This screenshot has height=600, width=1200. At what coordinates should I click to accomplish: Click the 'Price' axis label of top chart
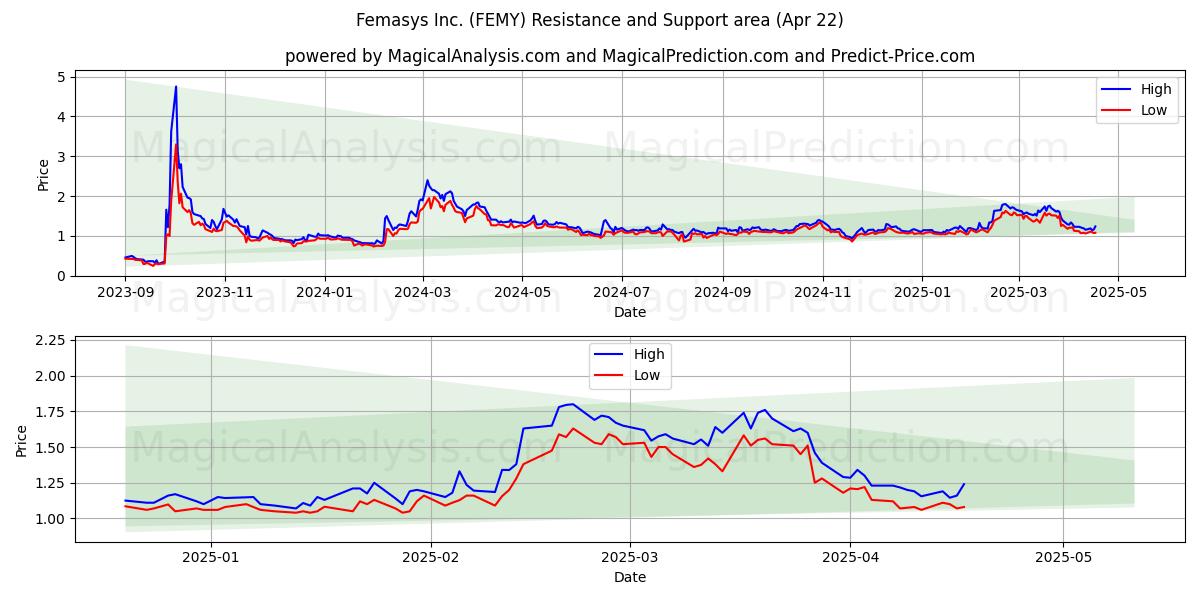coord(43,174)
